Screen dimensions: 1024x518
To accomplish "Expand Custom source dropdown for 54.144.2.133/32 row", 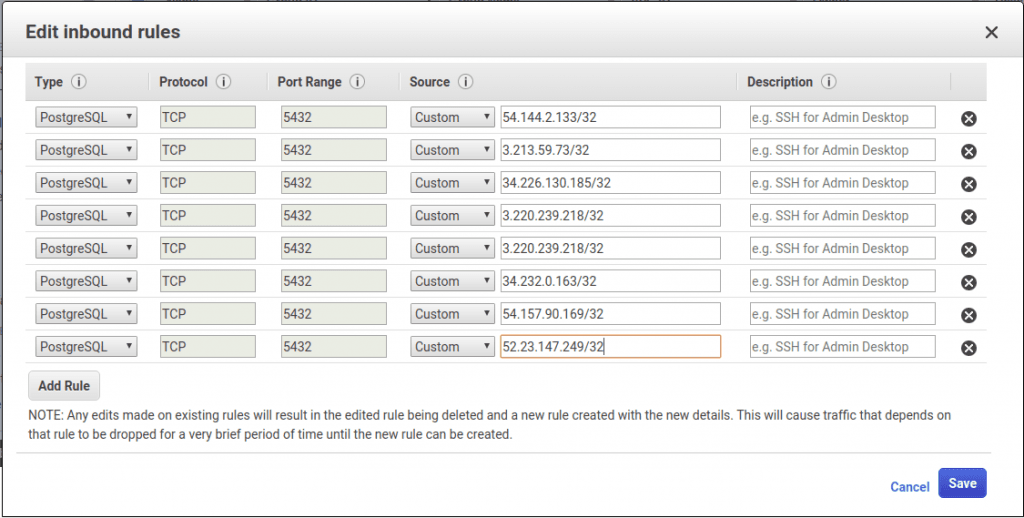I will coord(452,117).
